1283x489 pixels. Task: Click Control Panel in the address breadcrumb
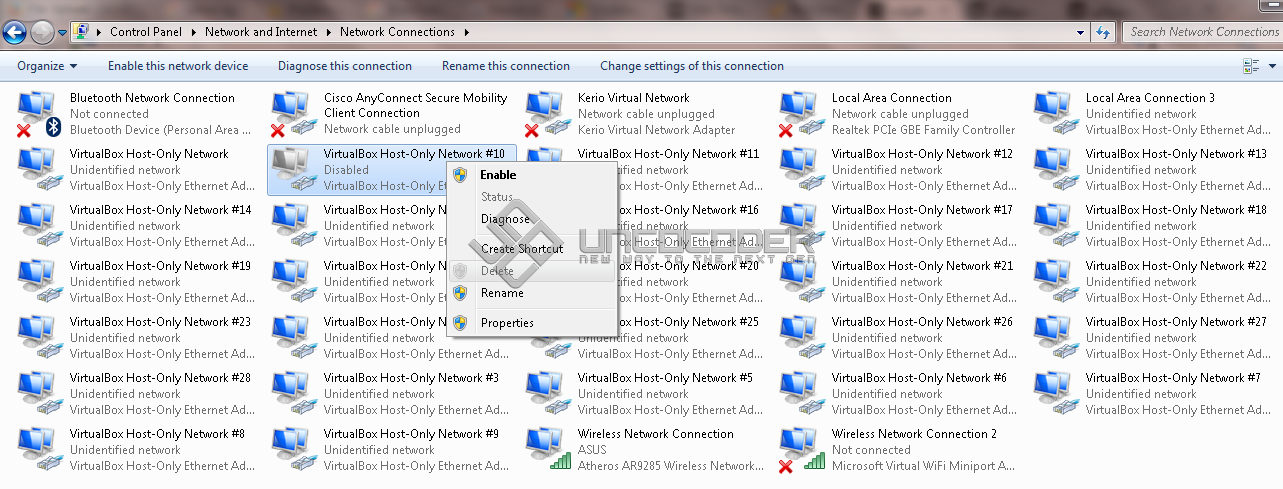(146, 32)
